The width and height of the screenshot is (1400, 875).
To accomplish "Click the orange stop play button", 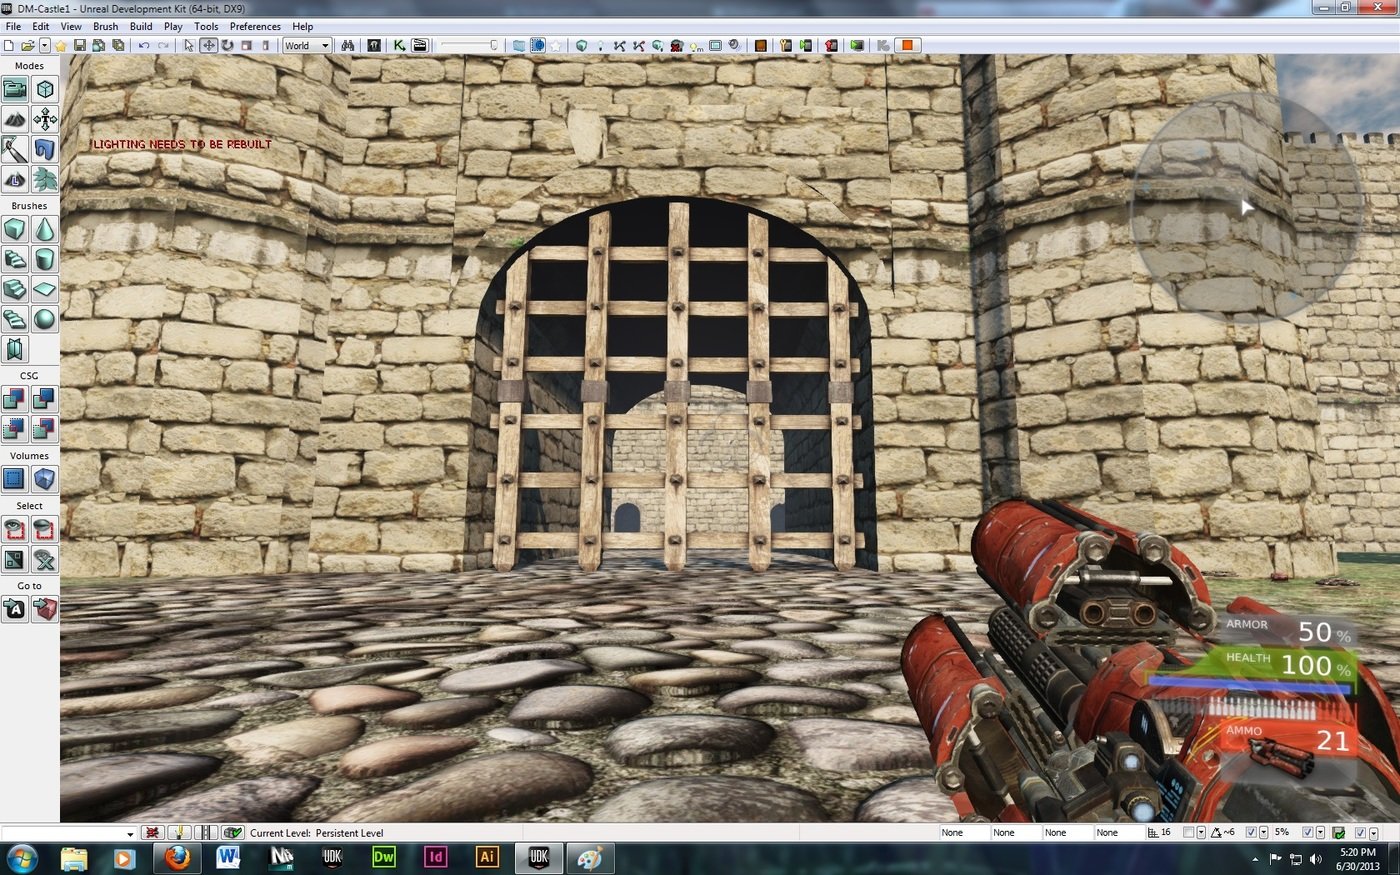I will tap(907, 46).
